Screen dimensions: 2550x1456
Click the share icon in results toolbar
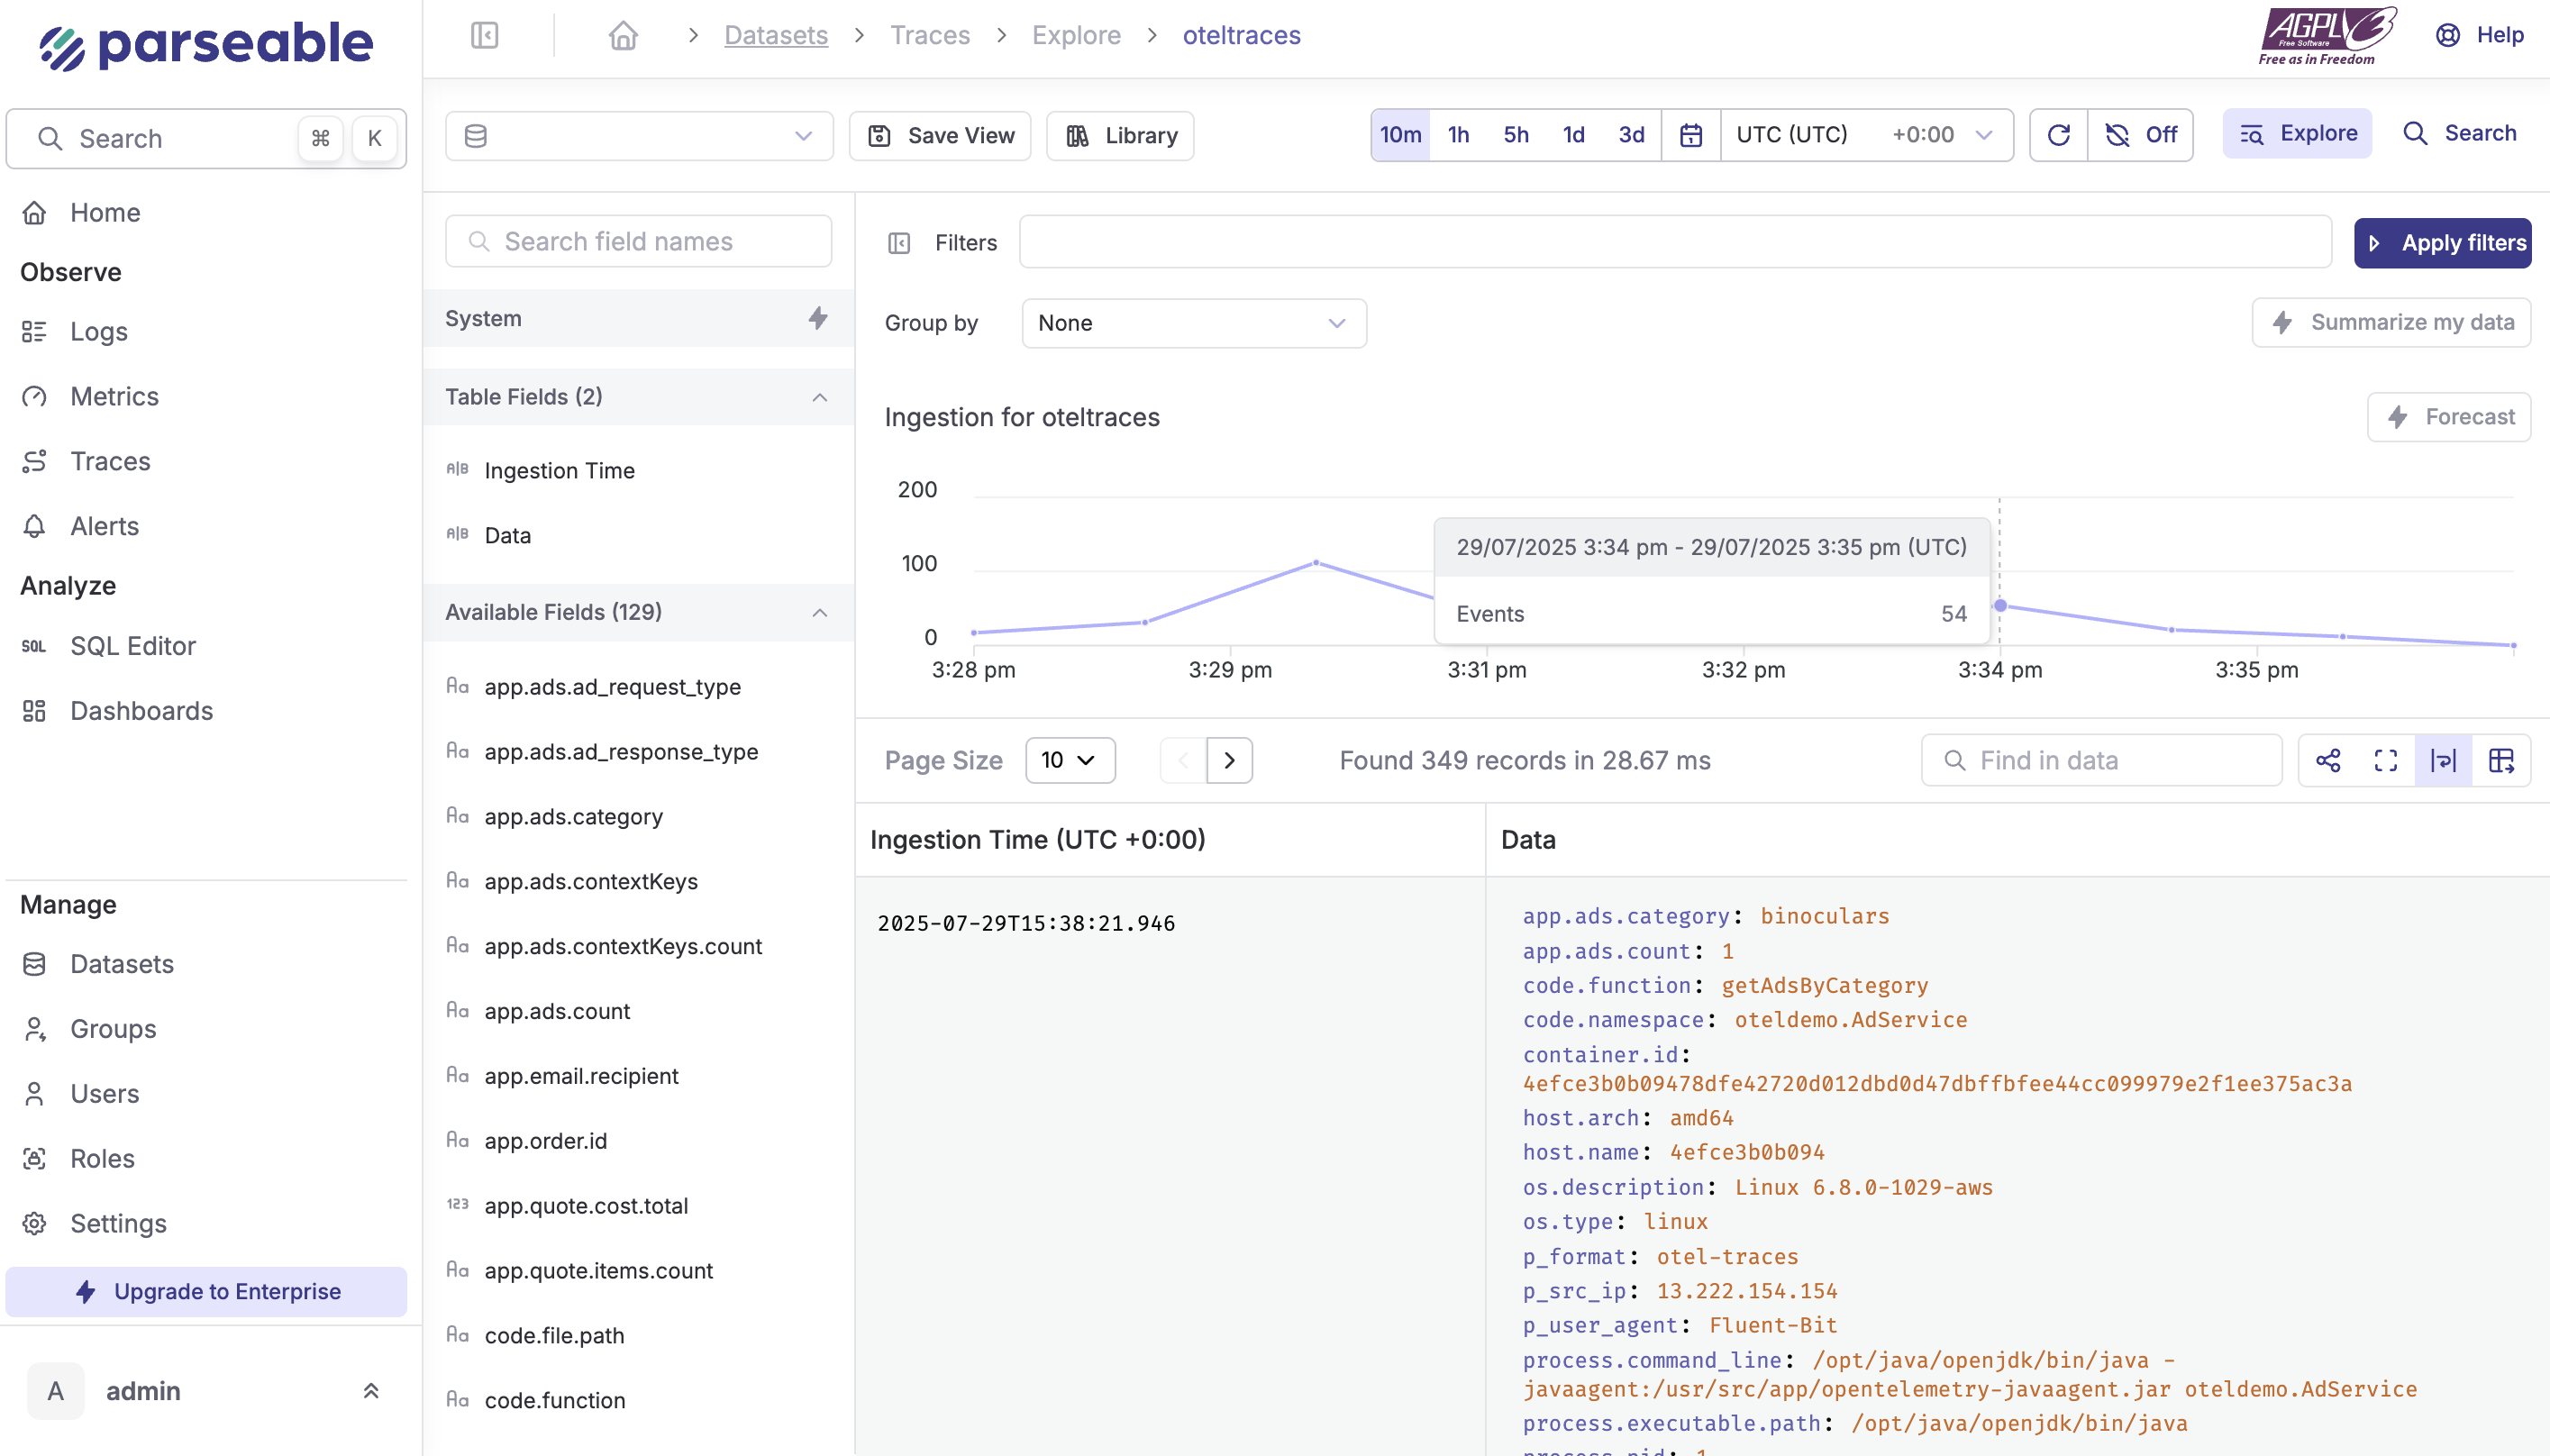click(2328, 761)
